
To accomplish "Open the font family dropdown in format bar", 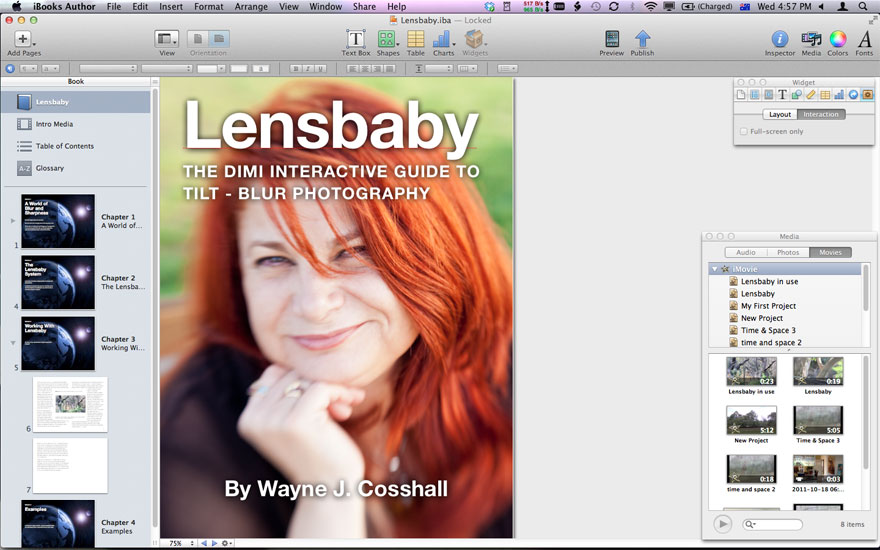I will pos(108,68).
